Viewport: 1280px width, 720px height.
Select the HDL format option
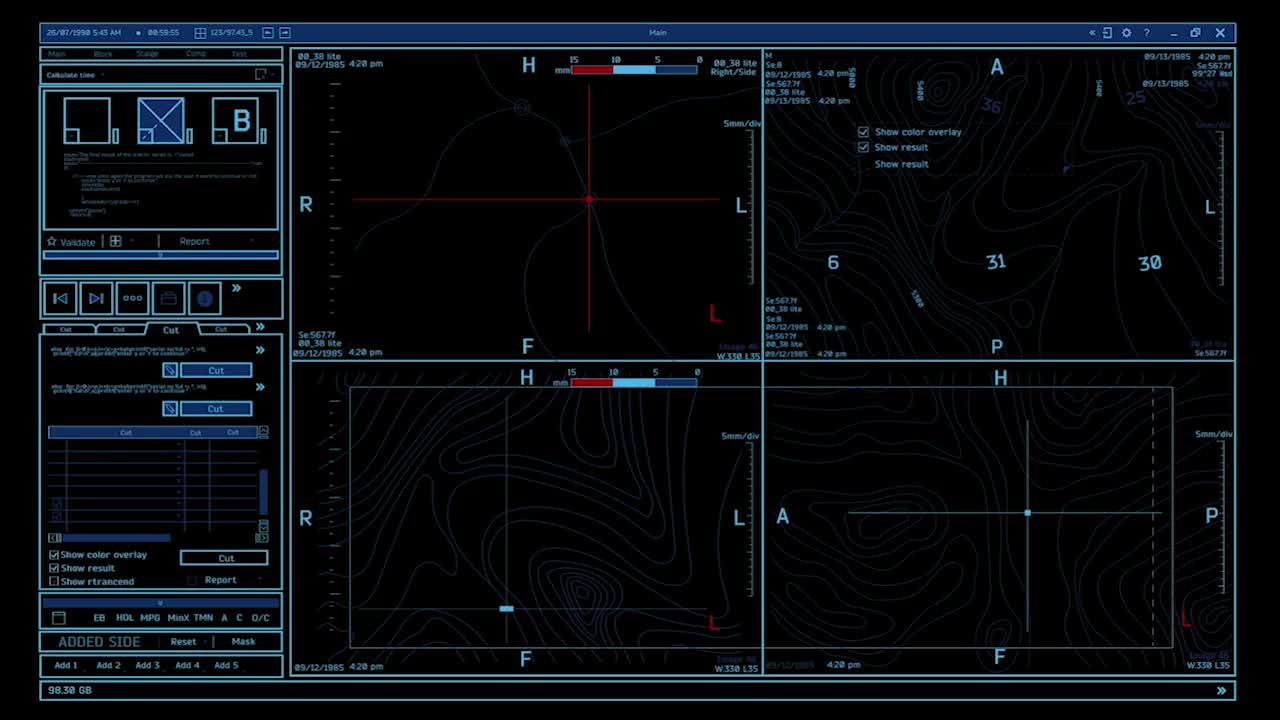(125, 618)
